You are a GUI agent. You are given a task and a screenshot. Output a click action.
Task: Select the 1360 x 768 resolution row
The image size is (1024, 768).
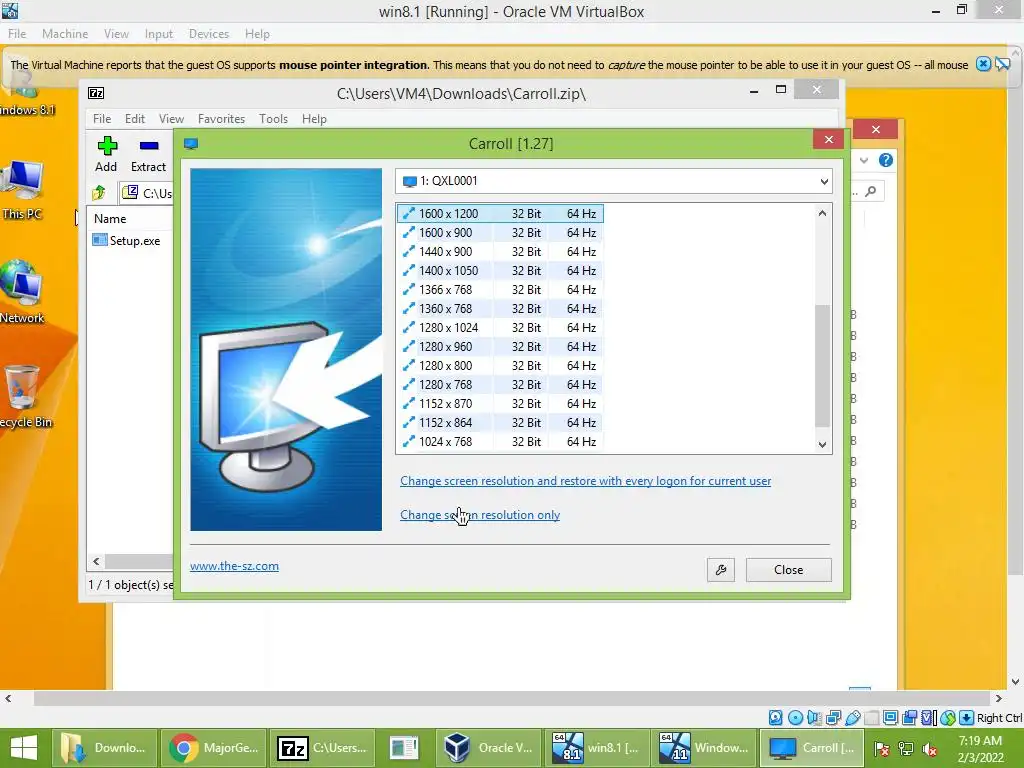500,308
